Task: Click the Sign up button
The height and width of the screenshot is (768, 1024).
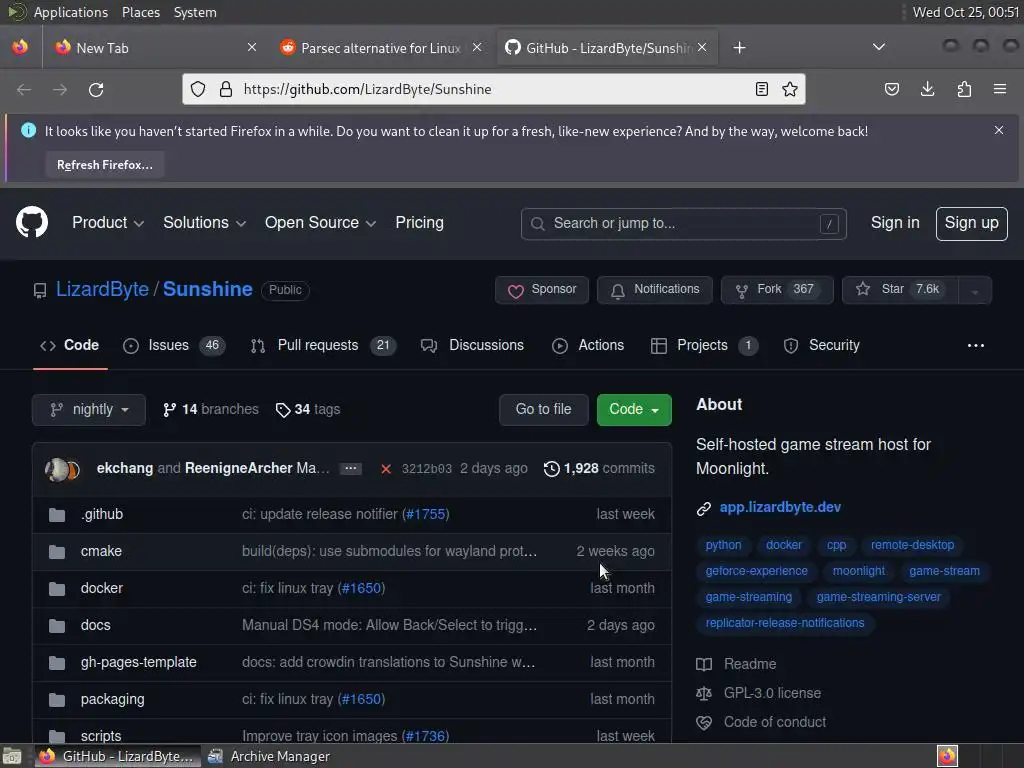Action: 971,223
